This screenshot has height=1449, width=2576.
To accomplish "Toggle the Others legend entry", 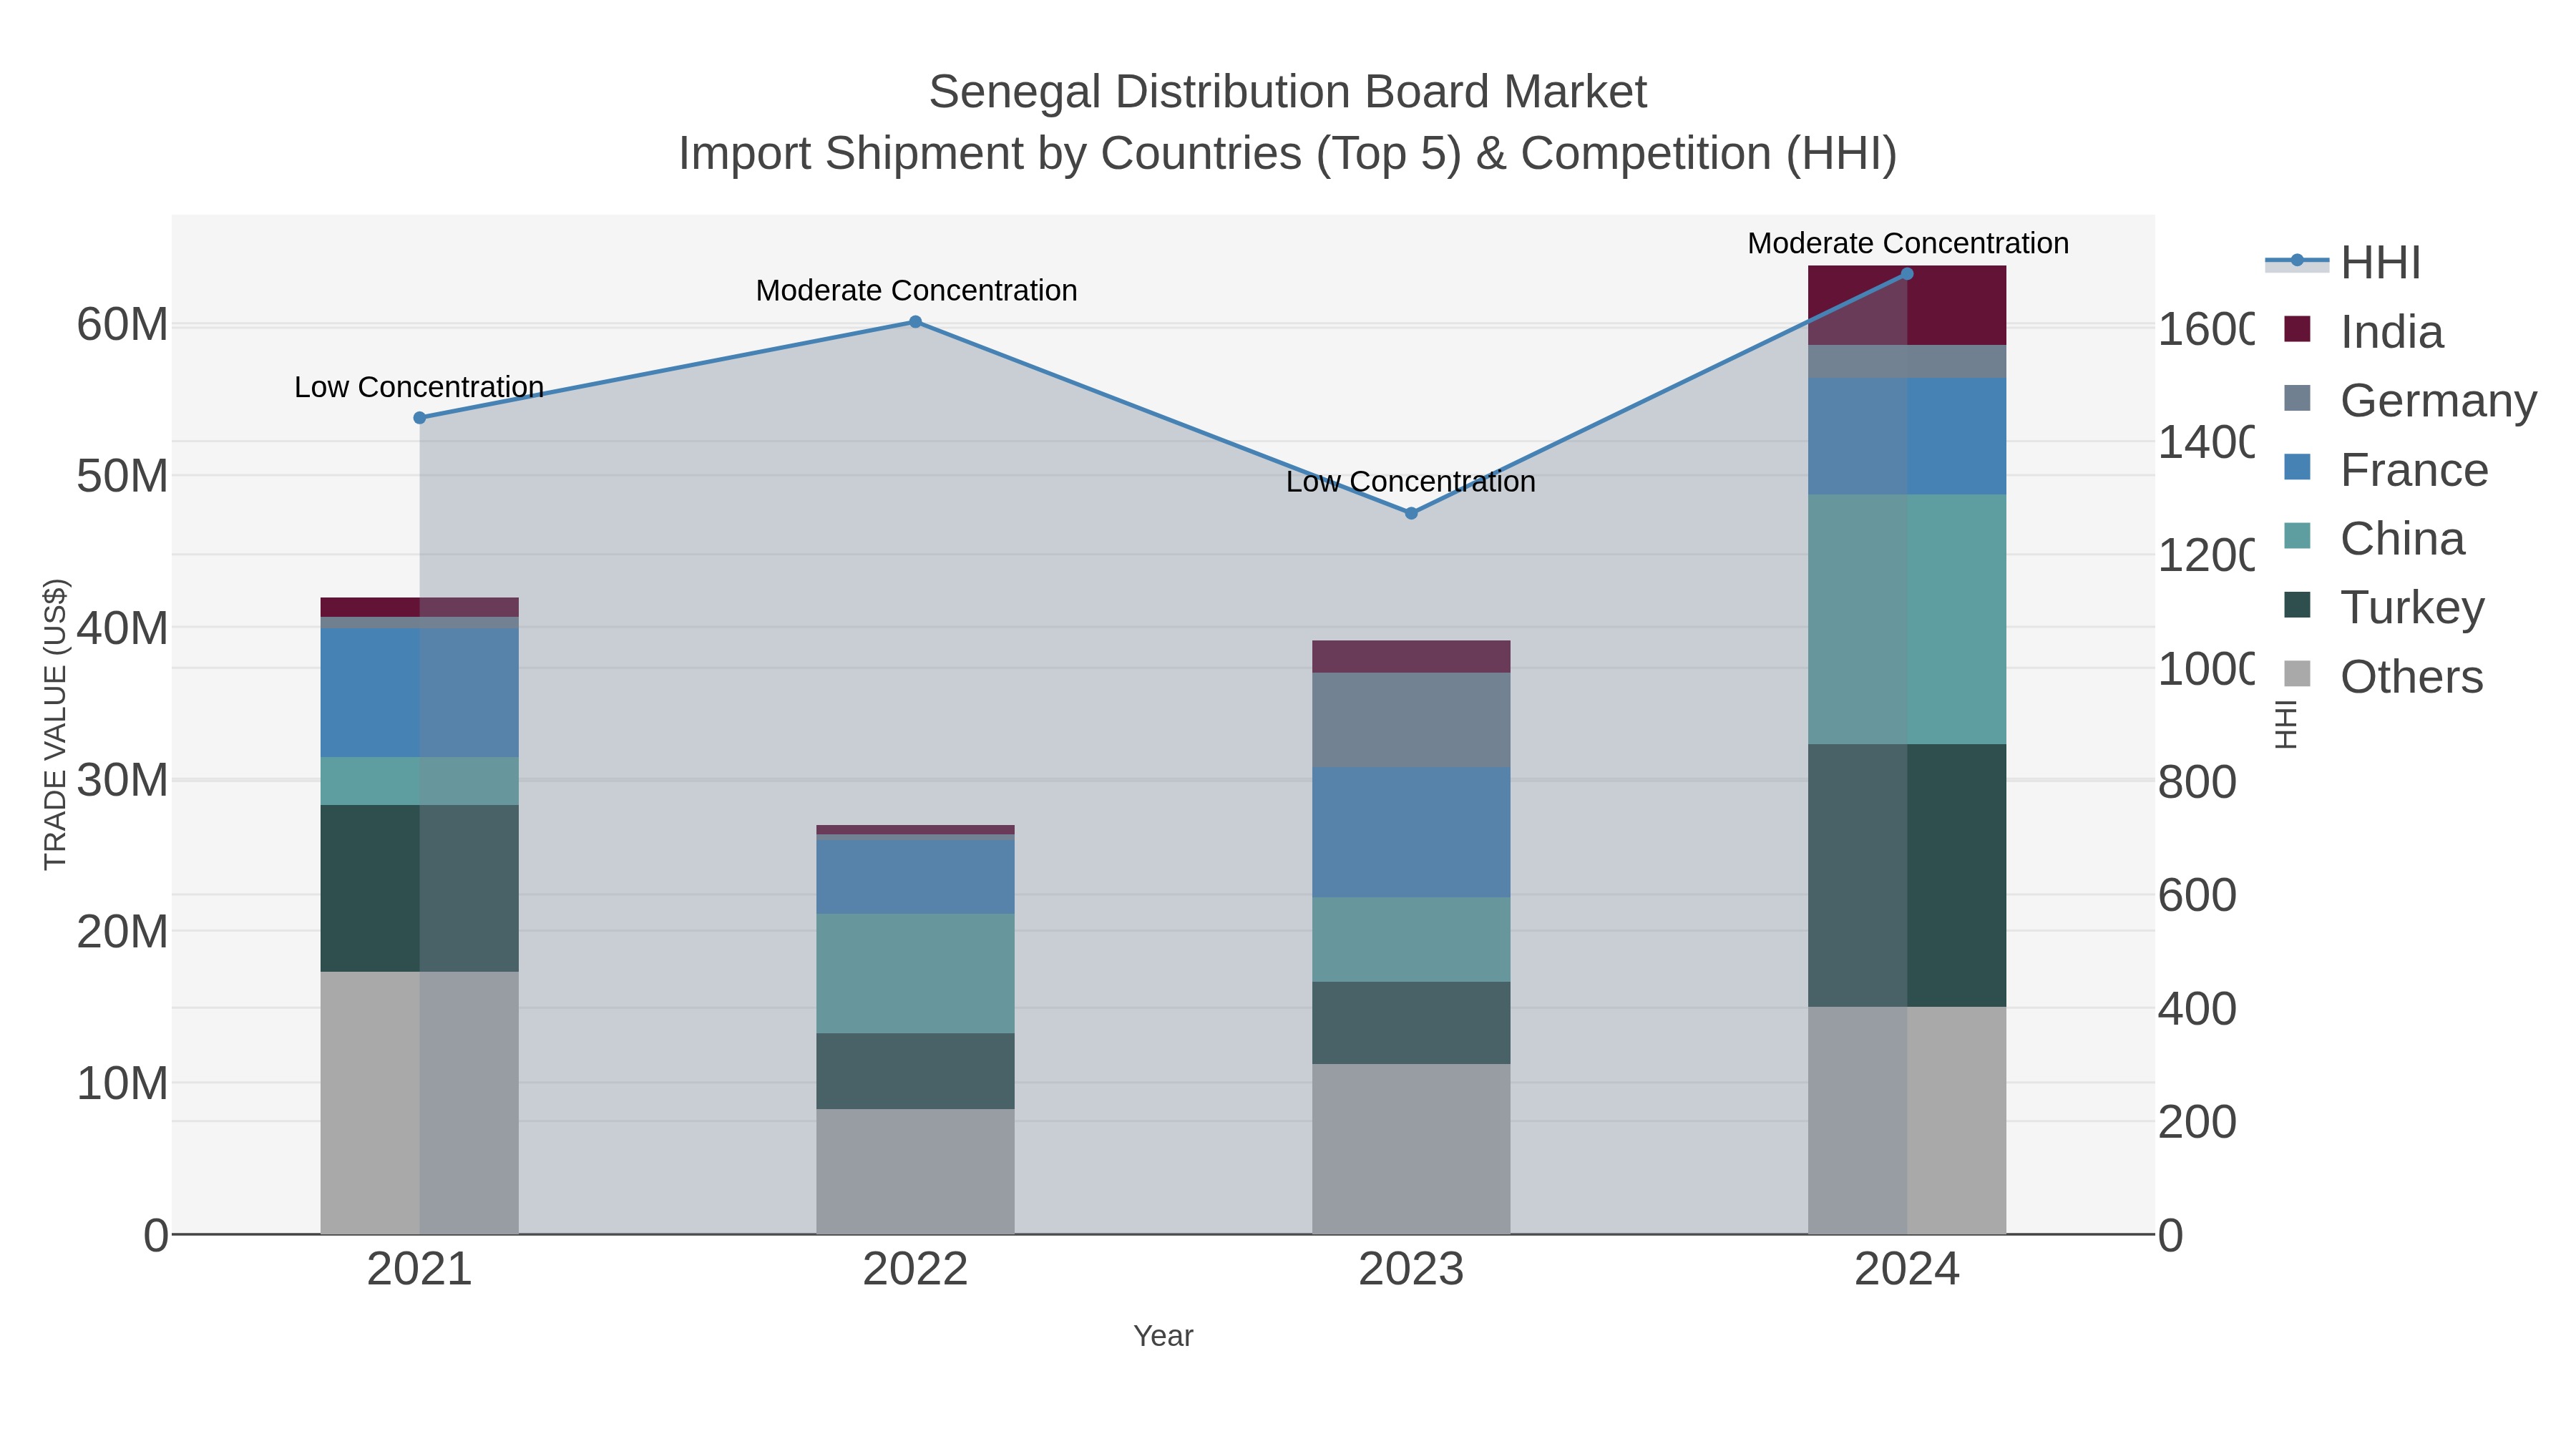I will (x=2384, y=677).
